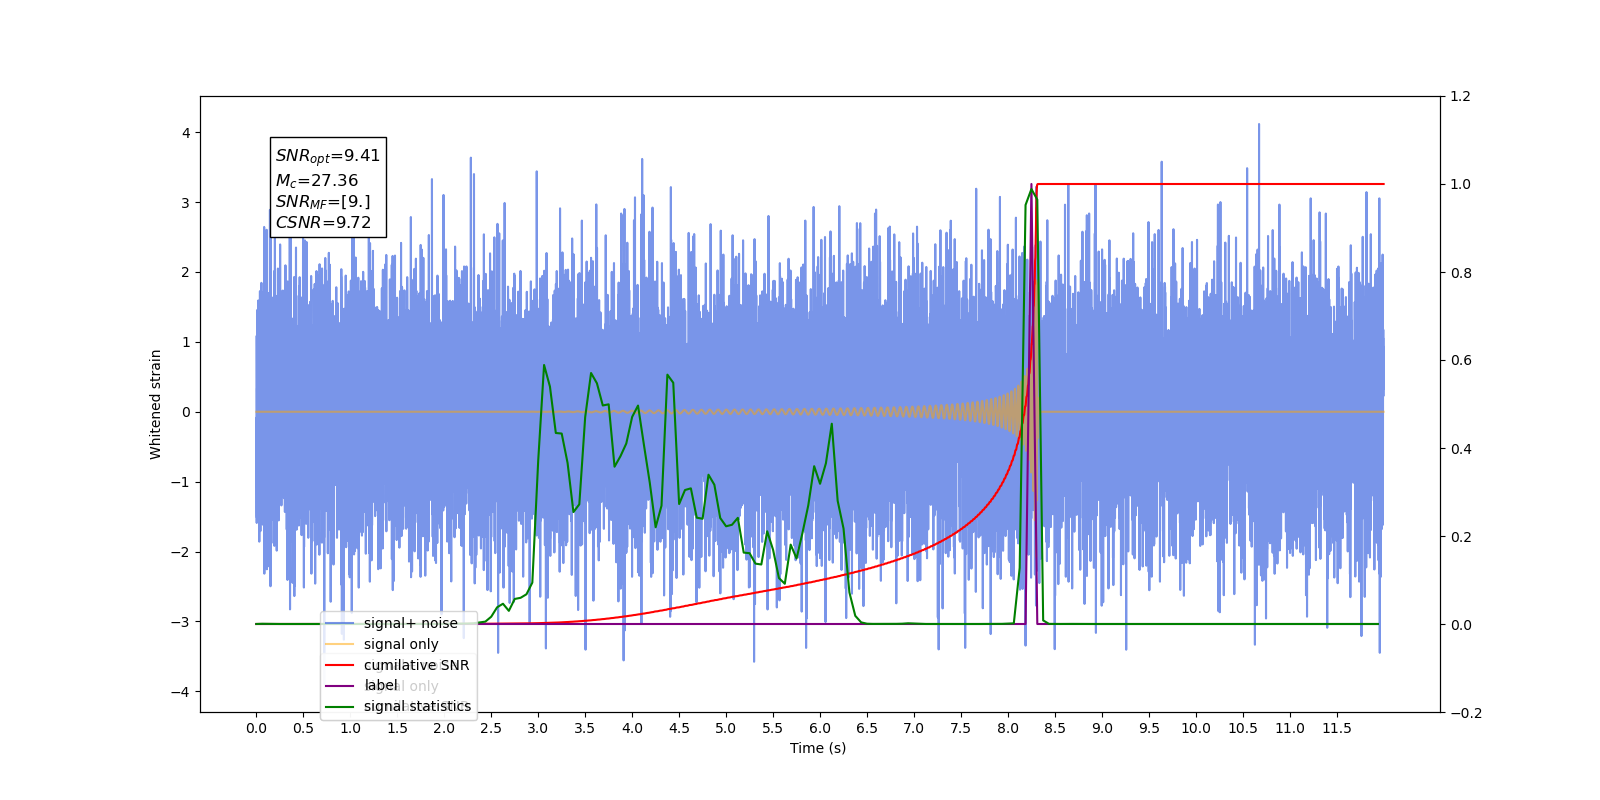The width and height of the screenshot is (1600, 800).
Task: Click the 4 tick on the strain axis
Action: click(186, 133)
